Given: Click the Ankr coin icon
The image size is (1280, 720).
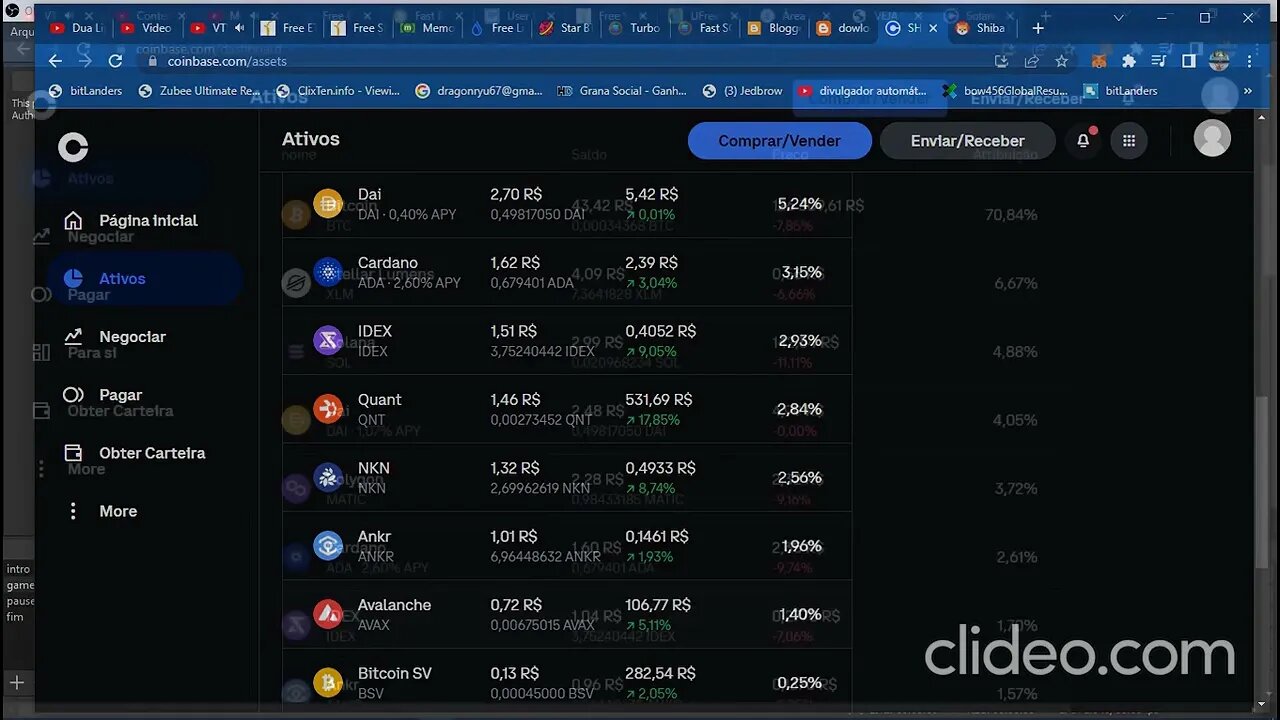Looking at the screenshot, I should [328, 546].
